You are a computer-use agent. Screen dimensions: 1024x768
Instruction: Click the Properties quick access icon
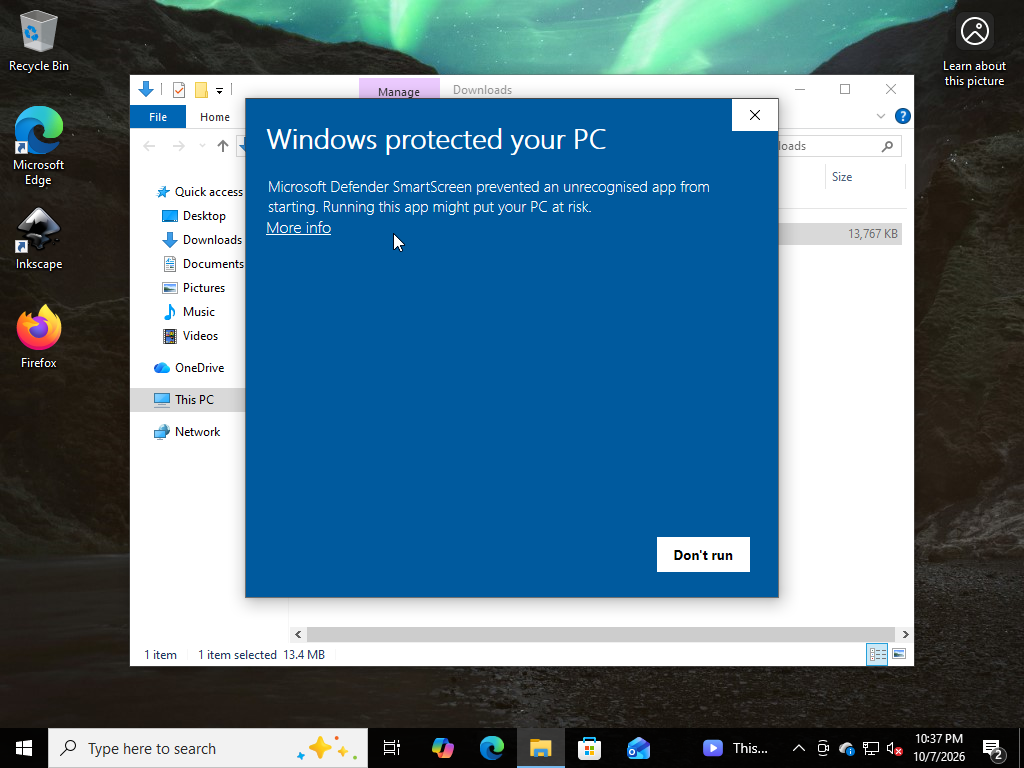[x=179, y=89]
